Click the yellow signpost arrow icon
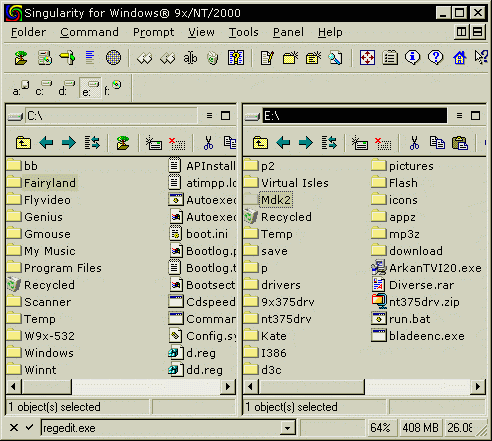This screenshot has height=441, width=492. click(67, 58)
